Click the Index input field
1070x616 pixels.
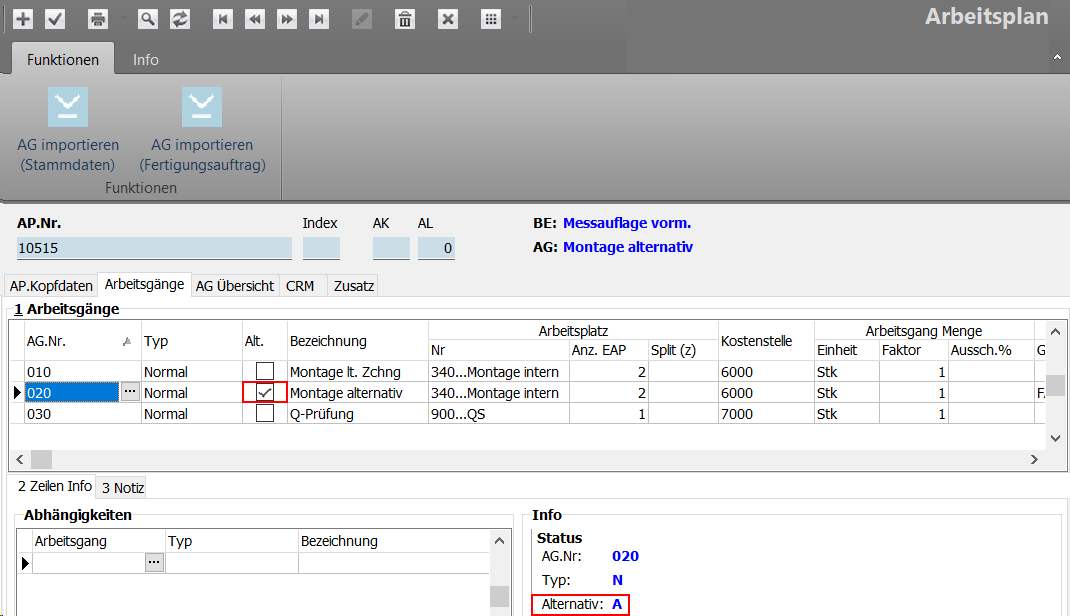tap(321, 248)
